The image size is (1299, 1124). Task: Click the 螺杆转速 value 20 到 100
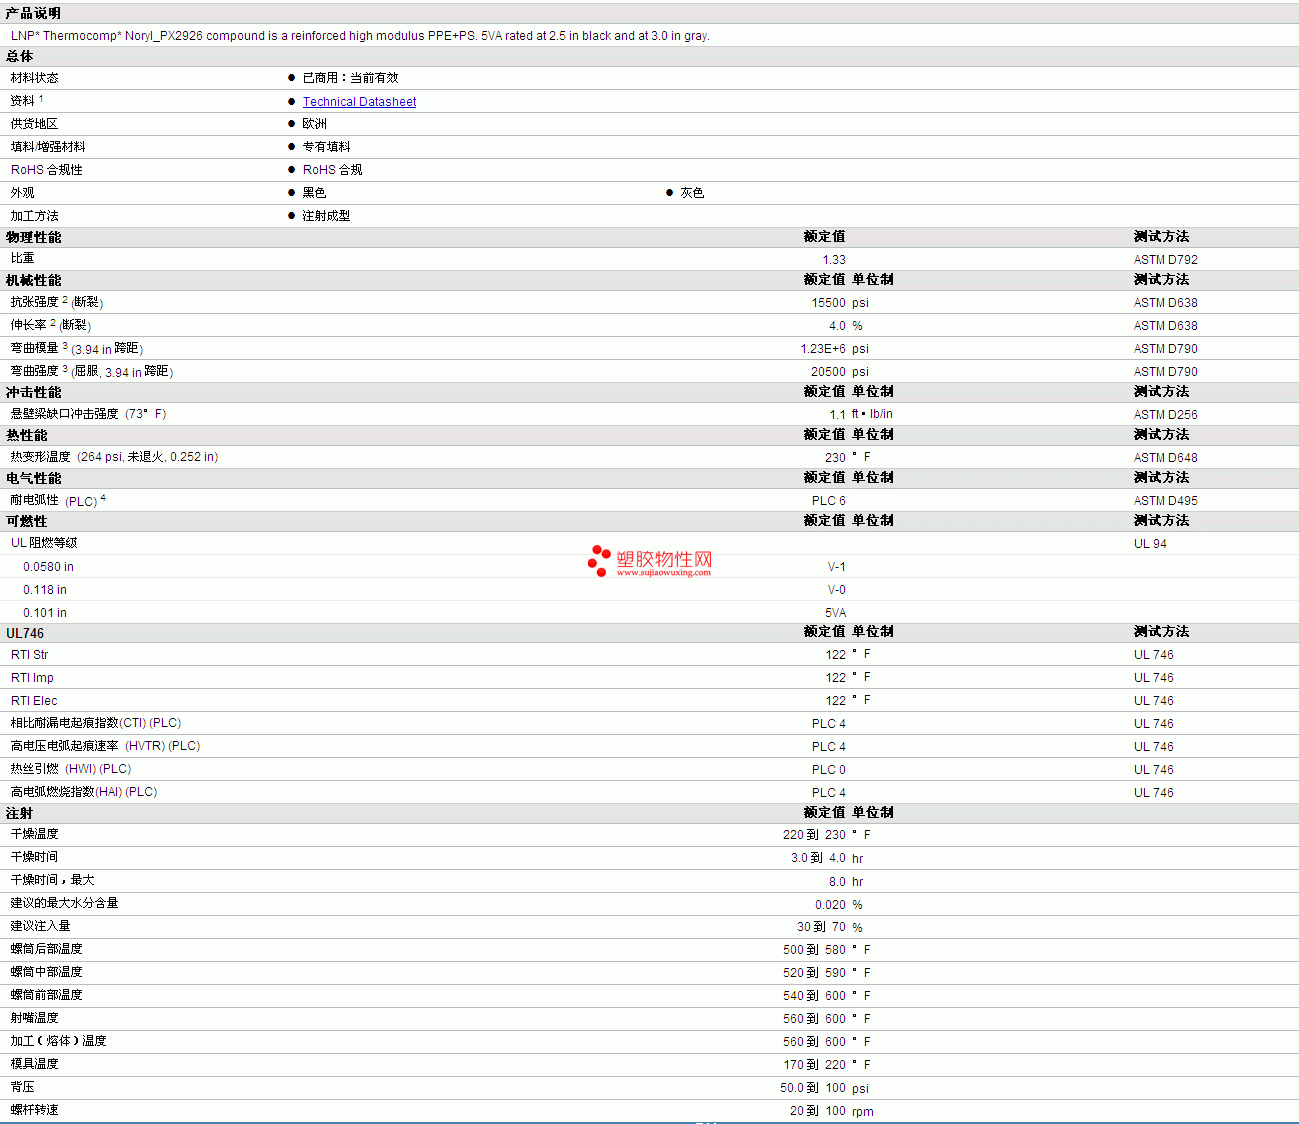817,1111
